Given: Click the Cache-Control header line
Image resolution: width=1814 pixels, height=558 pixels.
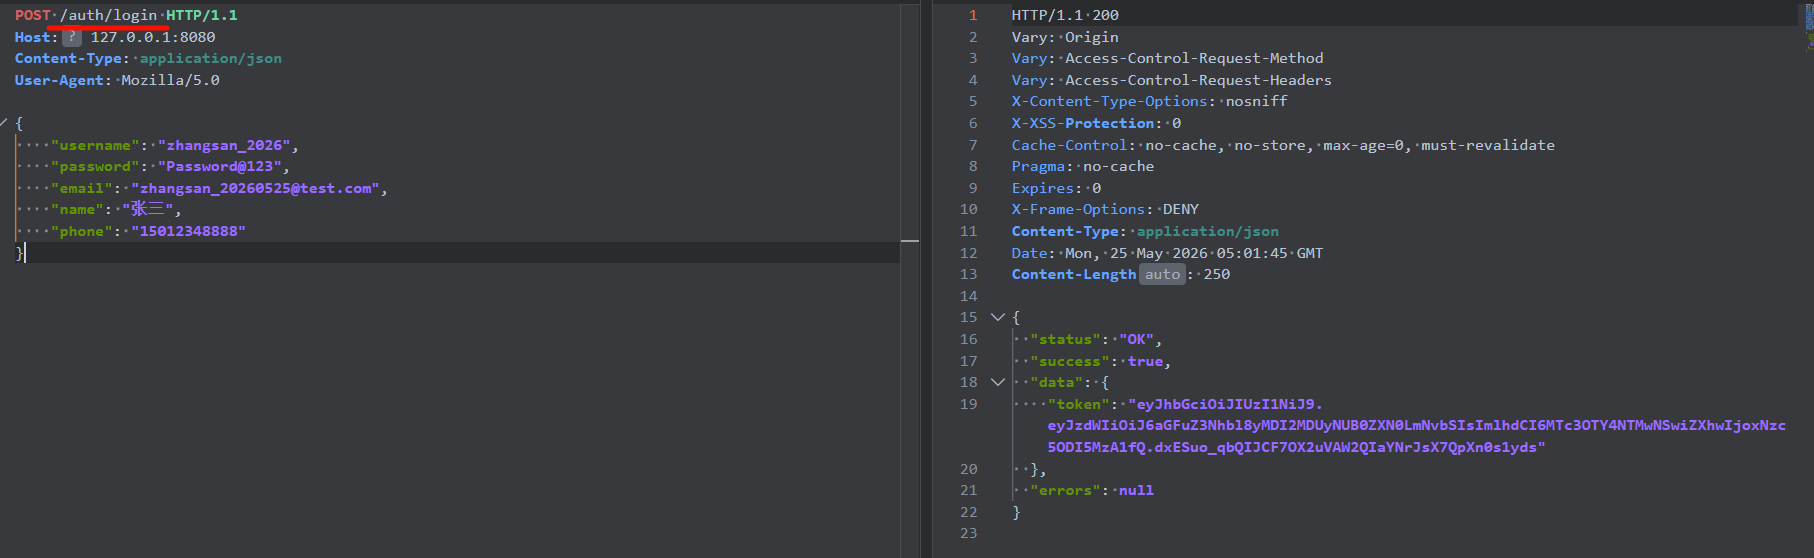Looking at the screenshot, I should point(1283,145).
